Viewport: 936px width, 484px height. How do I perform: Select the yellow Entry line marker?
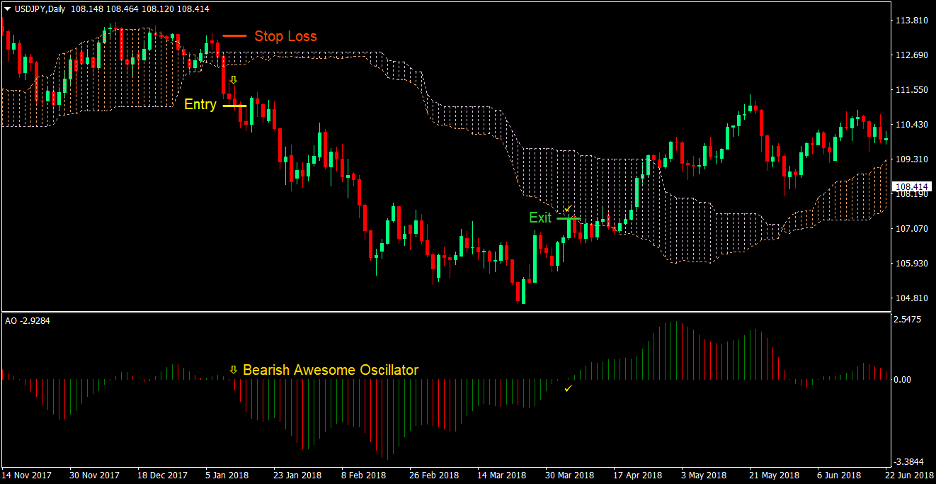point(235,106)
